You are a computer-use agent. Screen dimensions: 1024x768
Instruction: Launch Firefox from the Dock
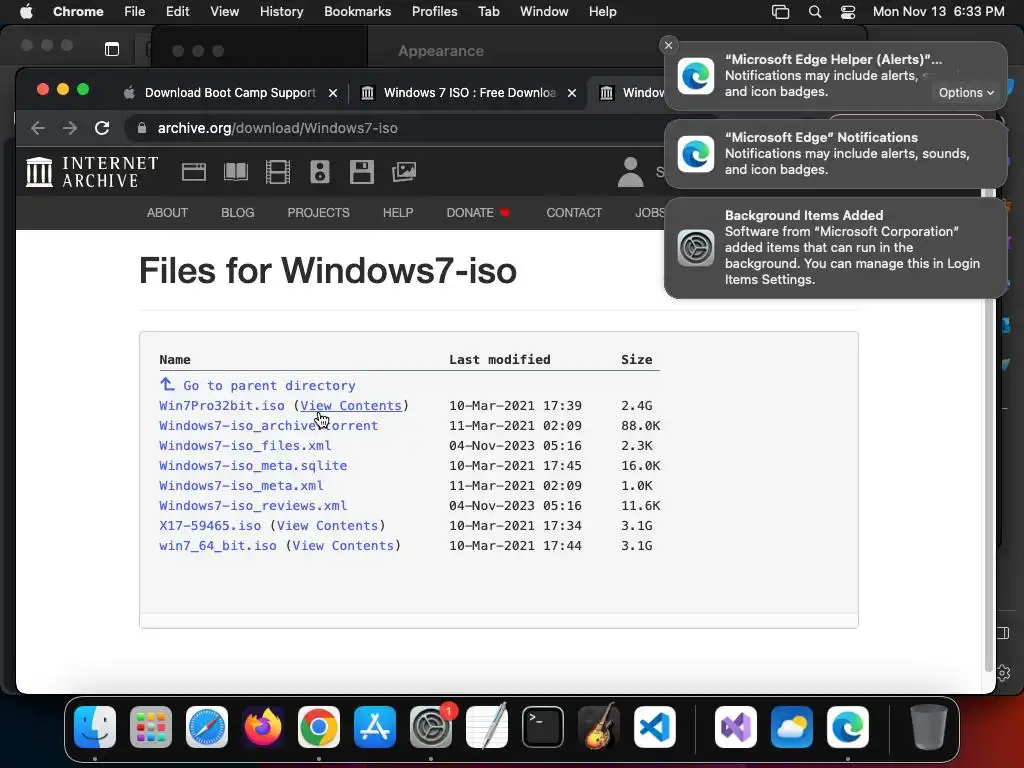point(263,727)
